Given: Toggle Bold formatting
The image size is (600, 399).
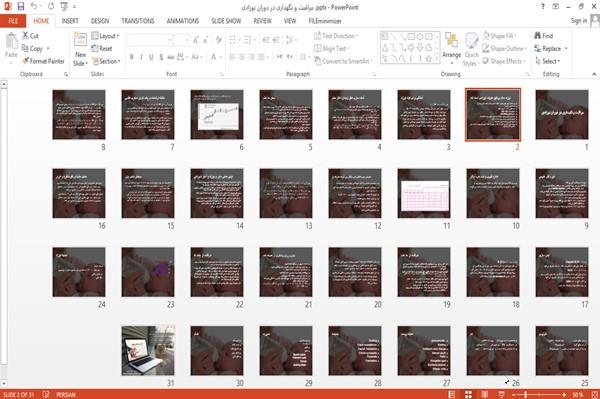Looking at the screenshot, I should pyautogui.click(x=132, y=57).
